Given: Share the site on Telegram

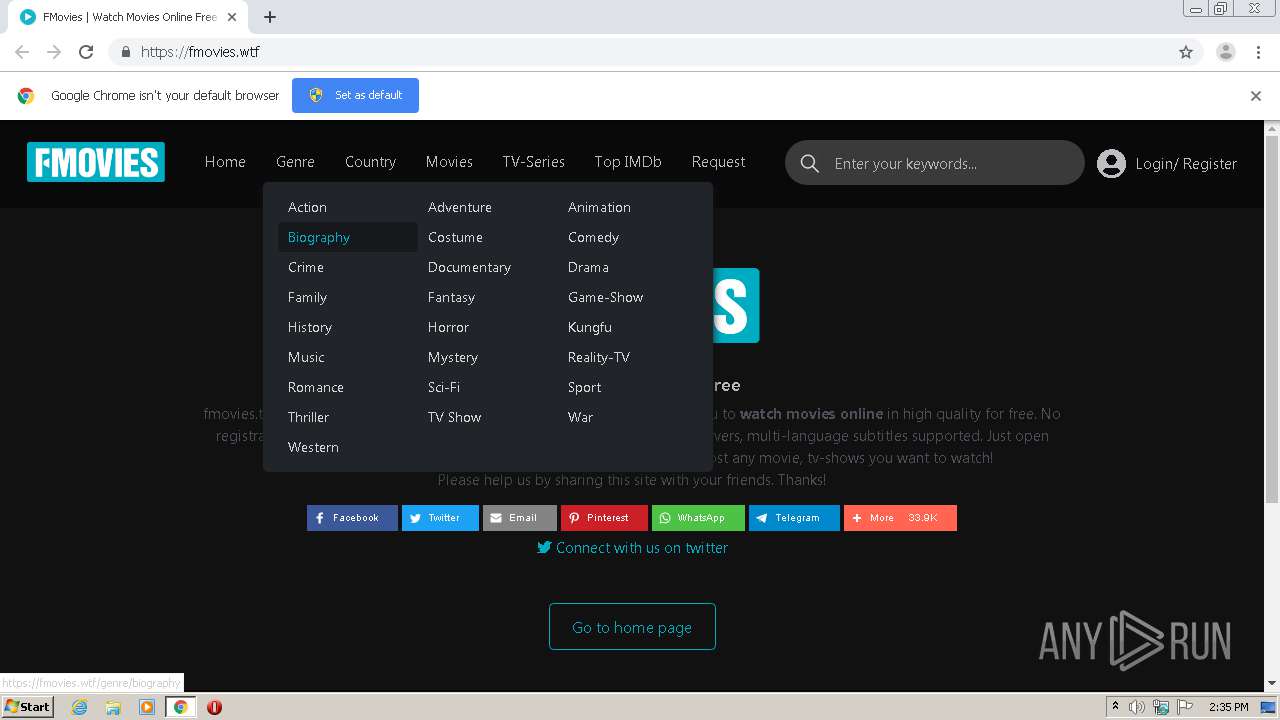Looking at the screenshot, I should point(794,518).
